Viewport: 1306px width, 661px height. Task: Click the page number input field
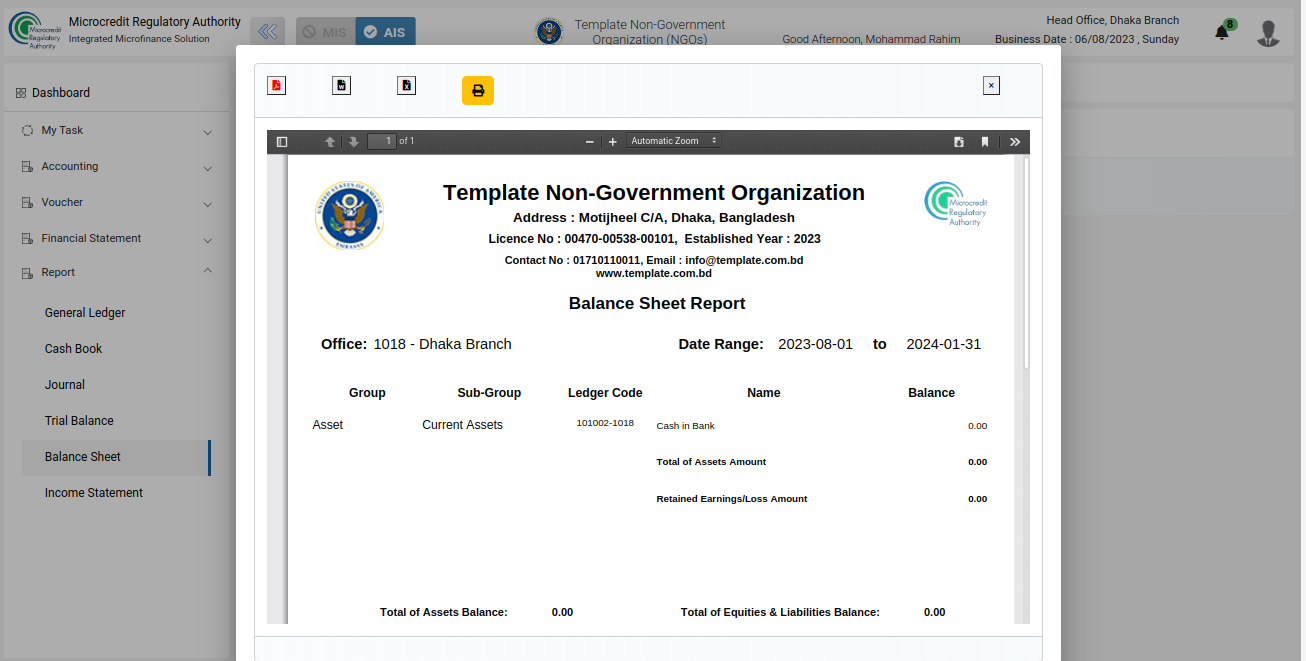[x=382, y=141]
